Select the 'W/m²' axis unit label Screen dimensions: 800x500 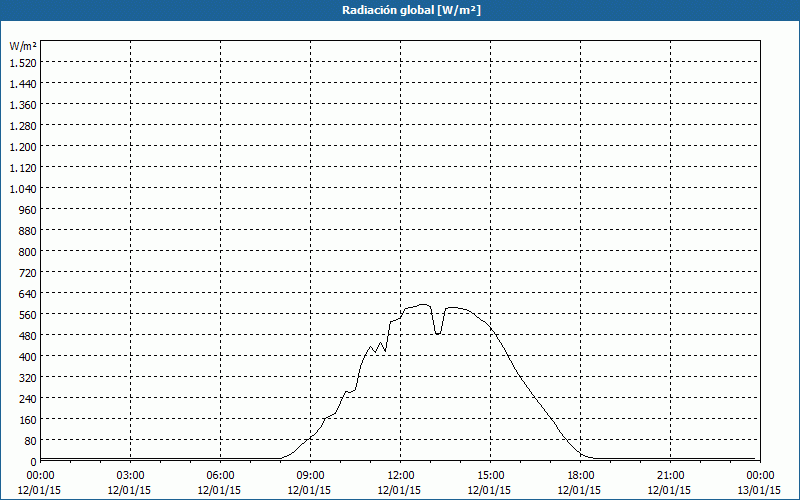pos(23,46)
